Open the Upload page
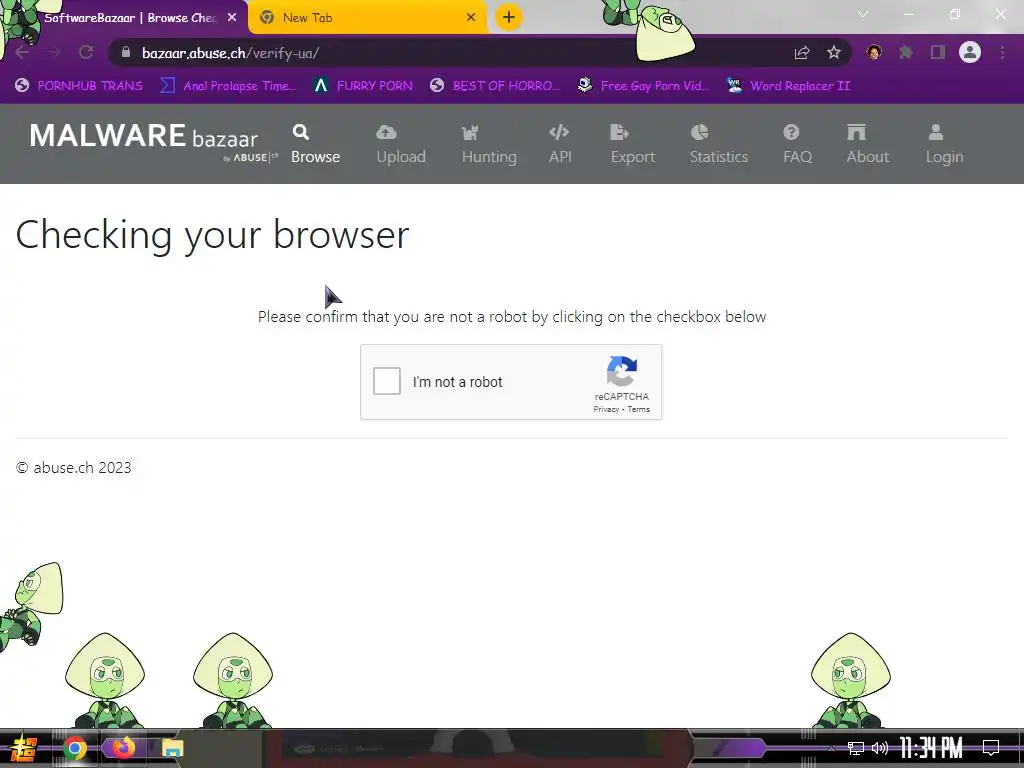Viewport: 1024px width, 768px height. tap(400, 144)
